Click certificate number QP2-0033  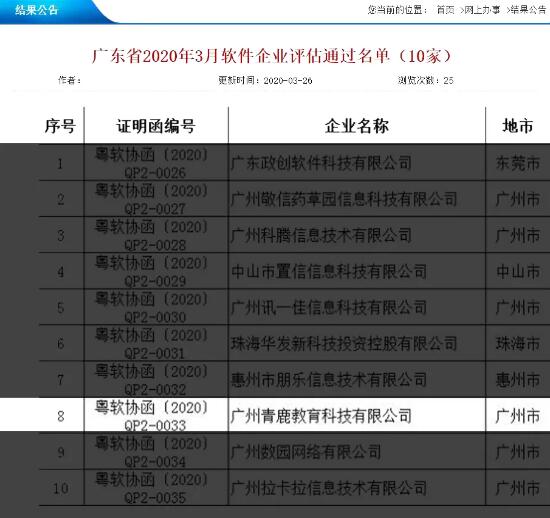coord(155,426)
